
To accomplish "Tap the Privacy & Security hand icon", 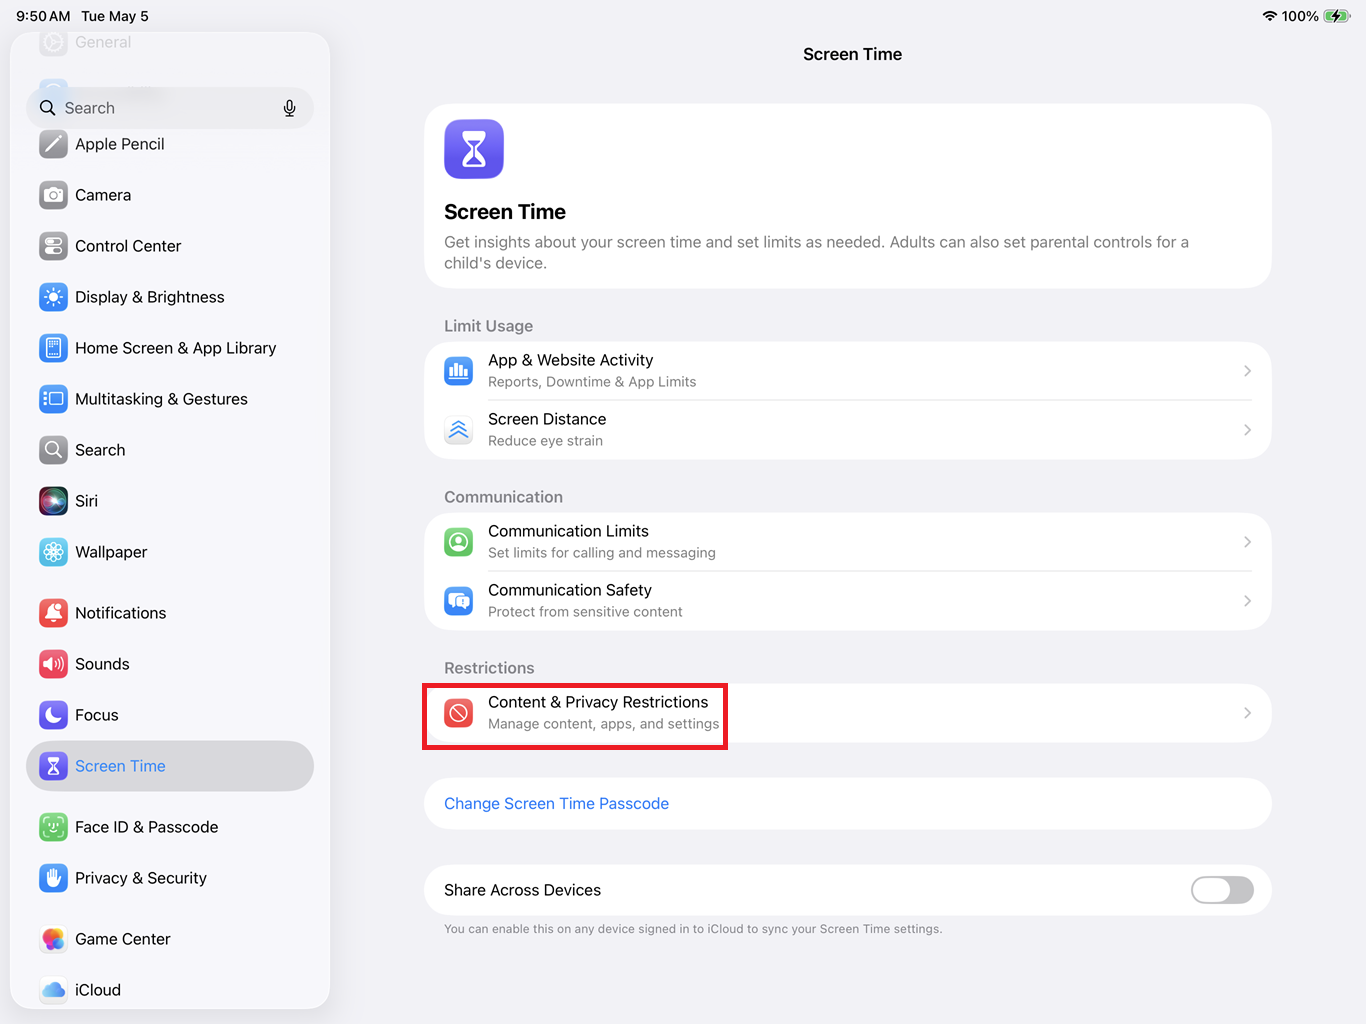I will (53, 878).
